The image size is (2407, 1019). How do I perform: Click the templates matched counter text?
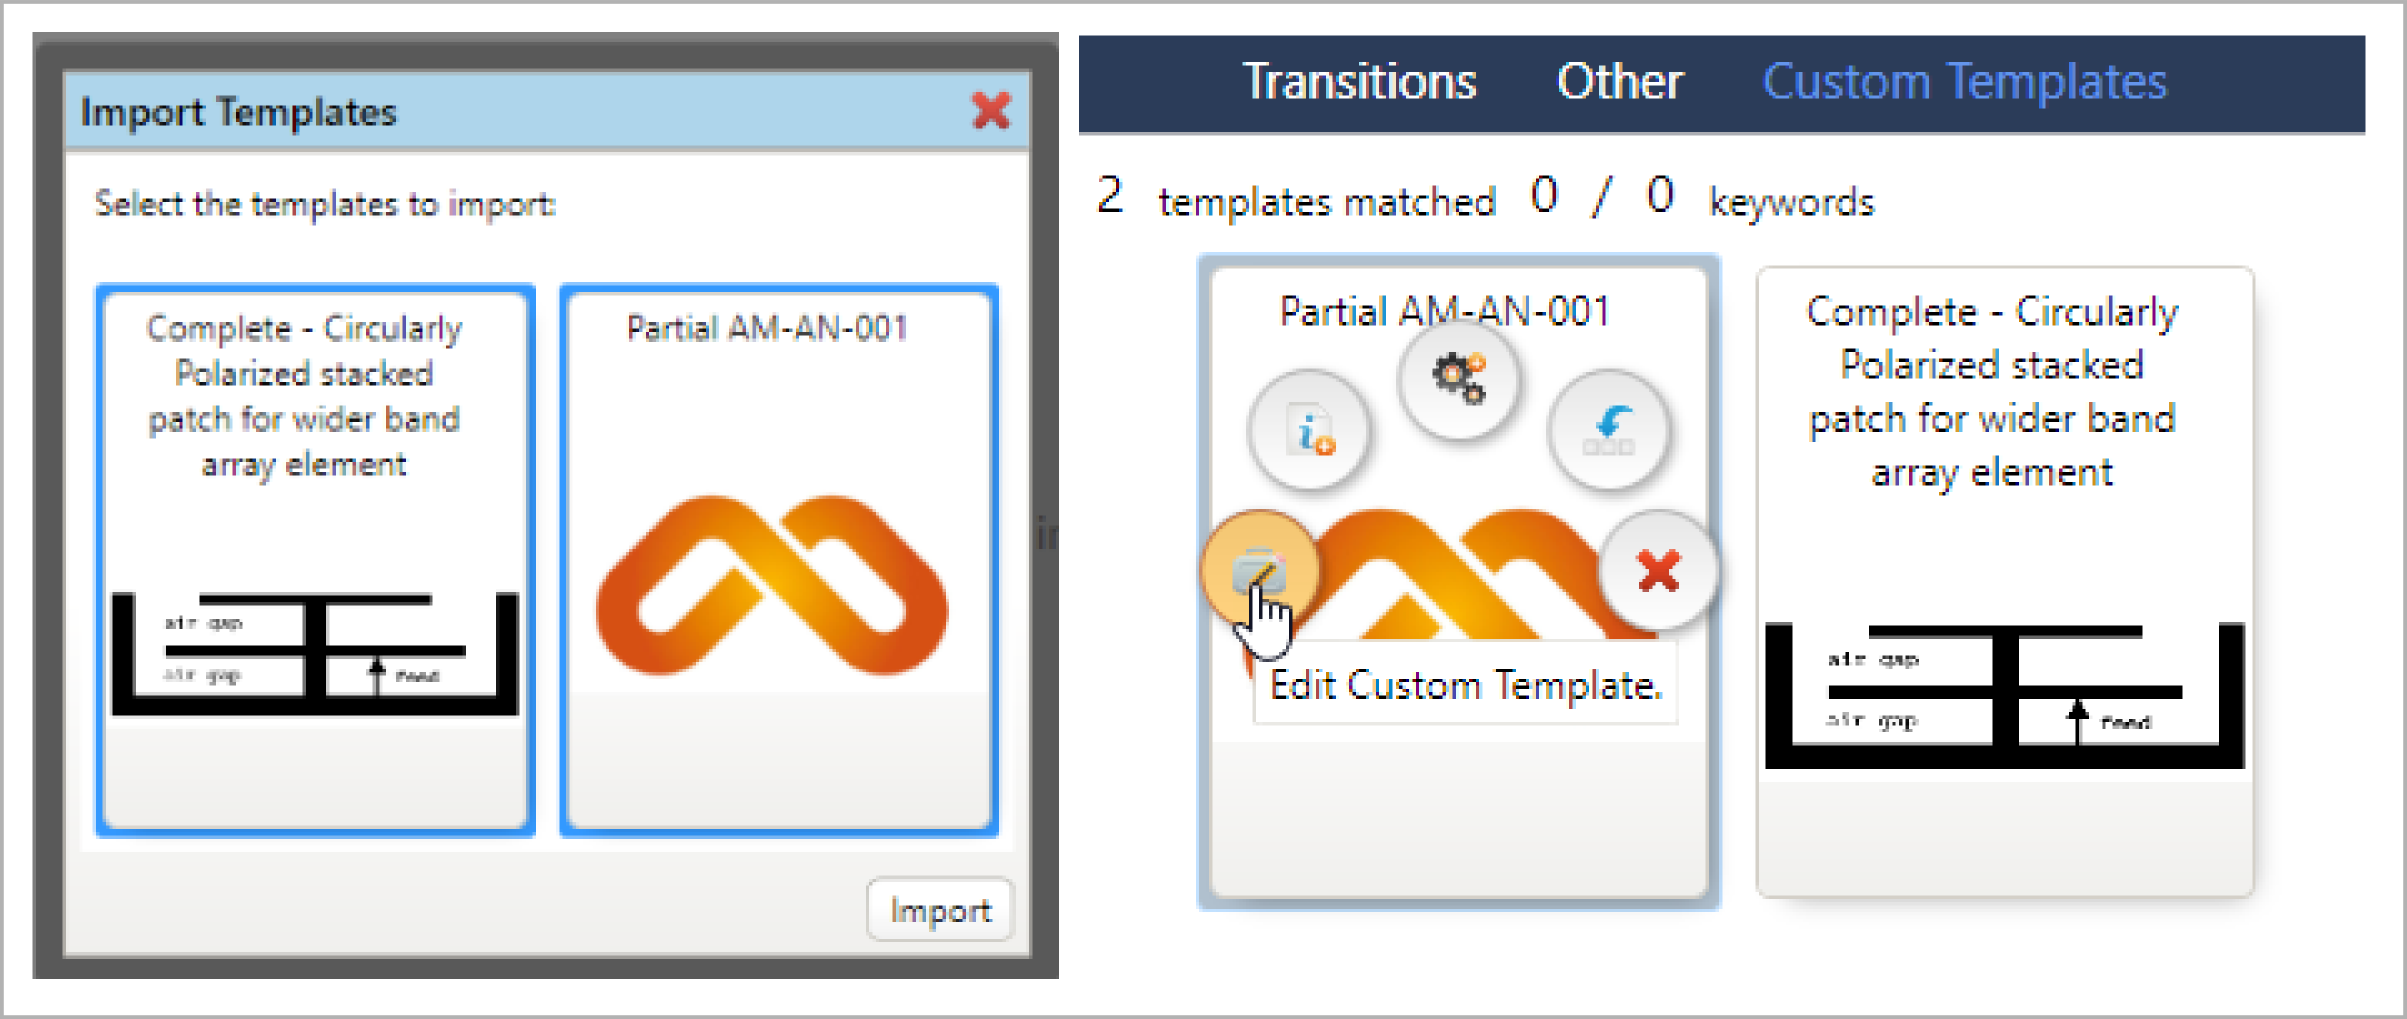click(x=1296, y=199)
